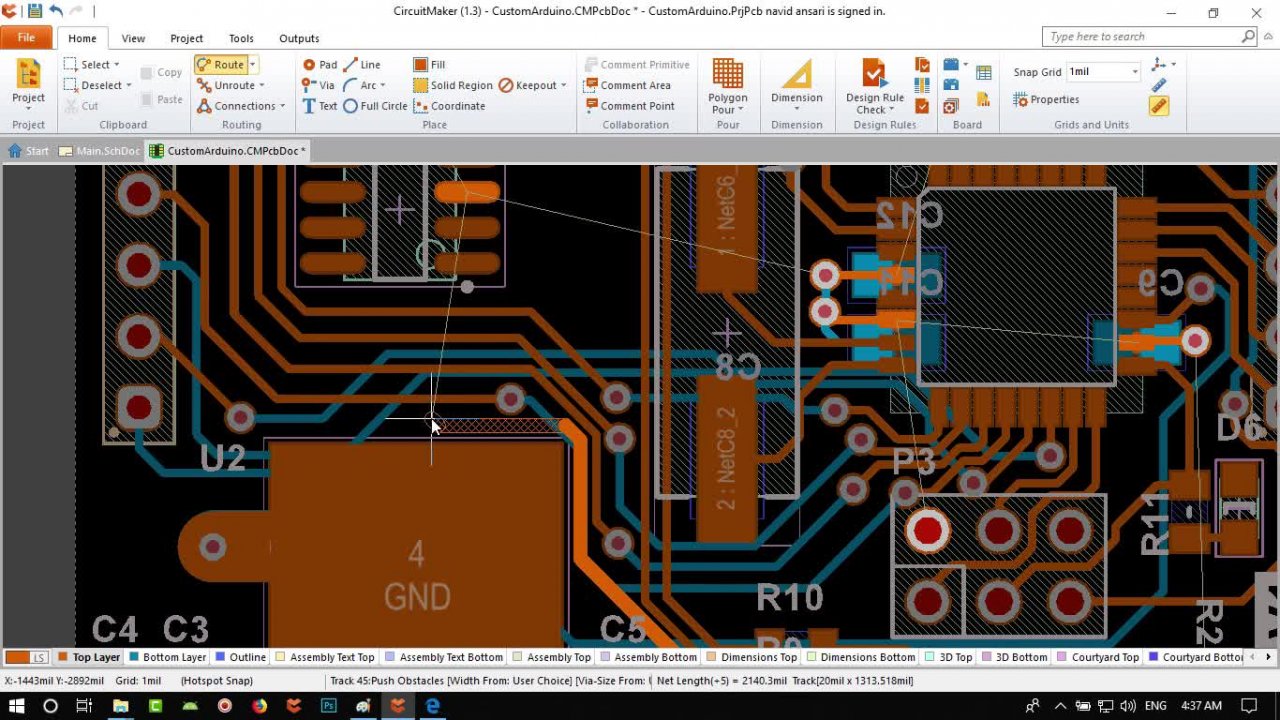Open the Start document tab
Viewport: 1280px width, 720px height.
point(29,151)
